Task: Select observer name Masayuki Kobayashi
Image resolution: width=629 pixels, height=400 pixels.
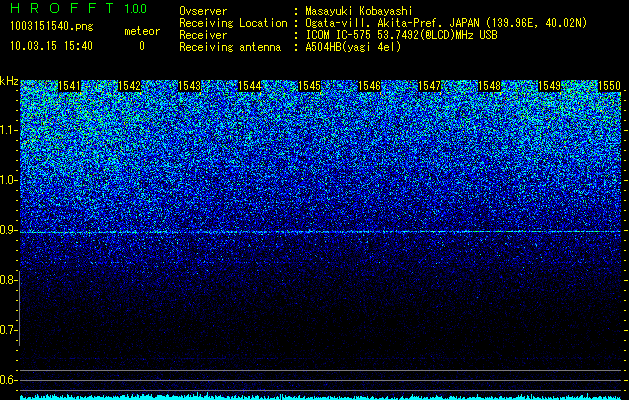Action: pyautogui.click(x=359, y=11)
